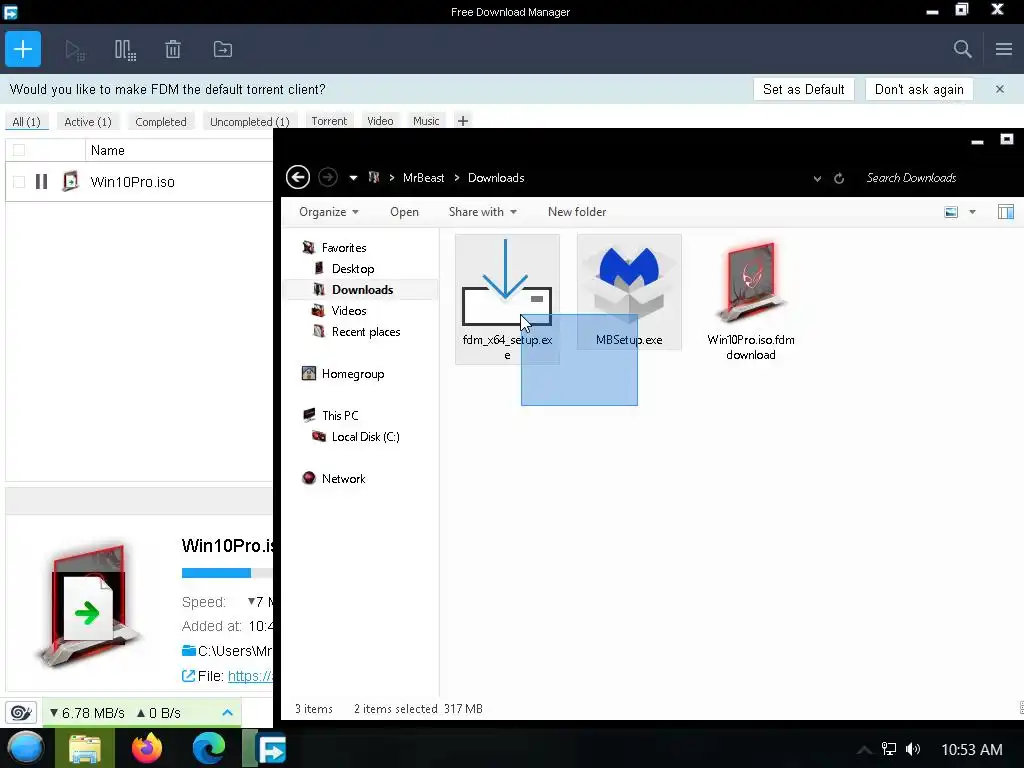The width and height of the screenshot is (1024, 768).
Task: Click the Start downloads play icon
Action: [x=75, y=50]
